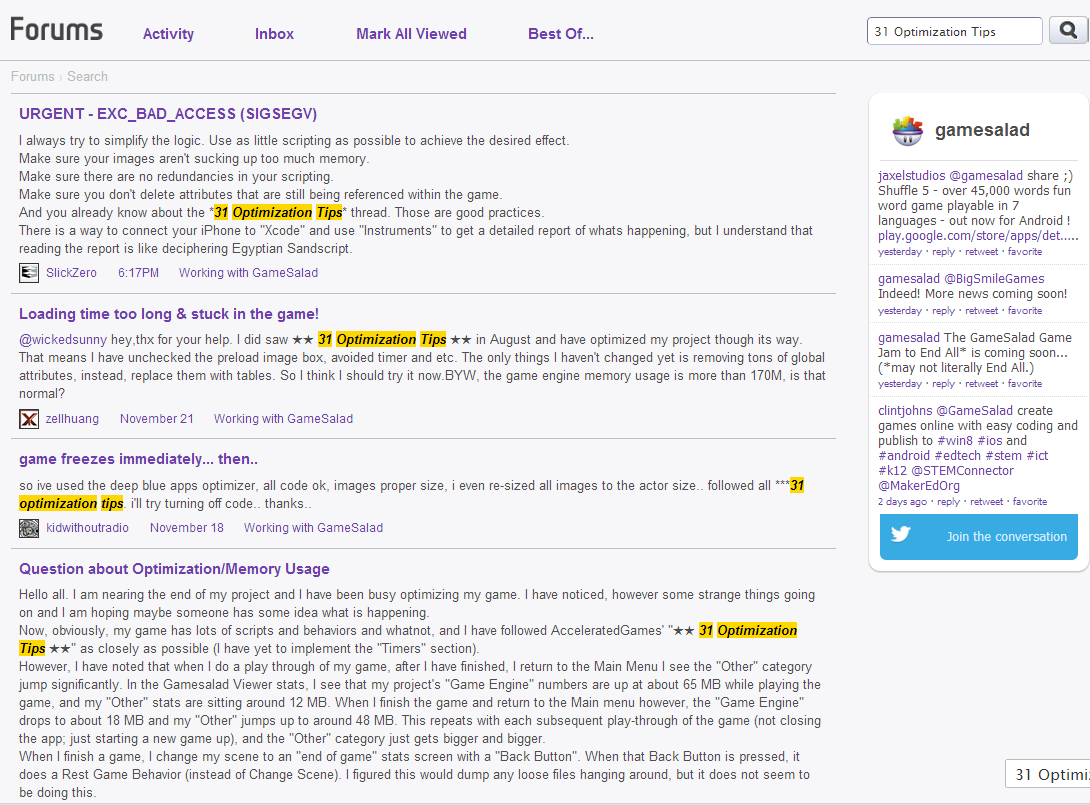The width and height of the screenshot is (1090, 805).
Task: Open Working with GameSalad under zellhuang
Action: [283, 419]
